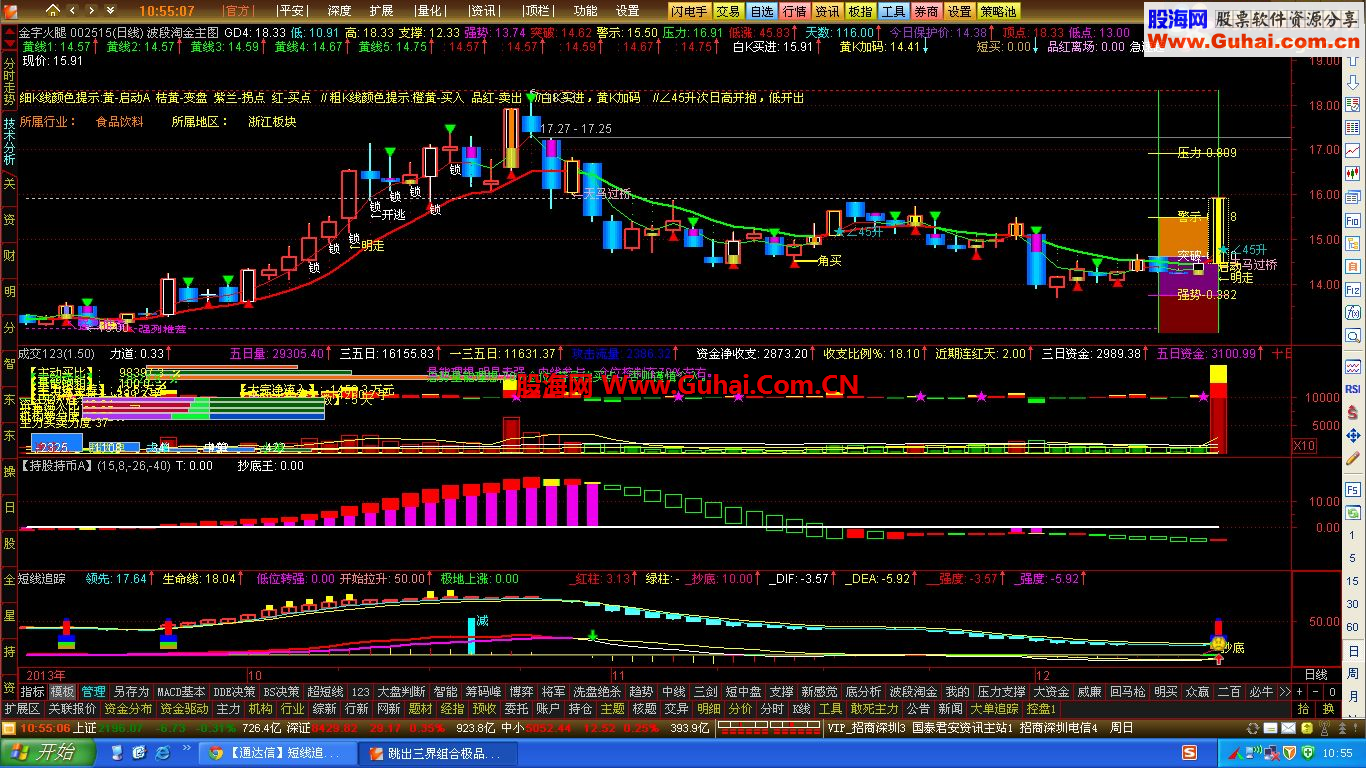Click the 闪电手 button
This screenshot has height=768, width=1366.
coord(690,11)
